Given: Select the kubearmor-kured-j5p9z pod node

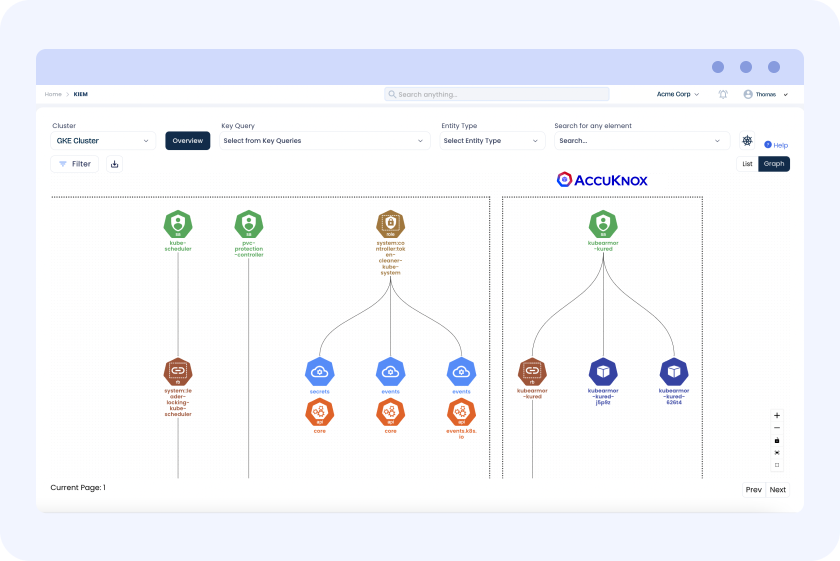Looking at the screenshot, I should pos(603,372).
